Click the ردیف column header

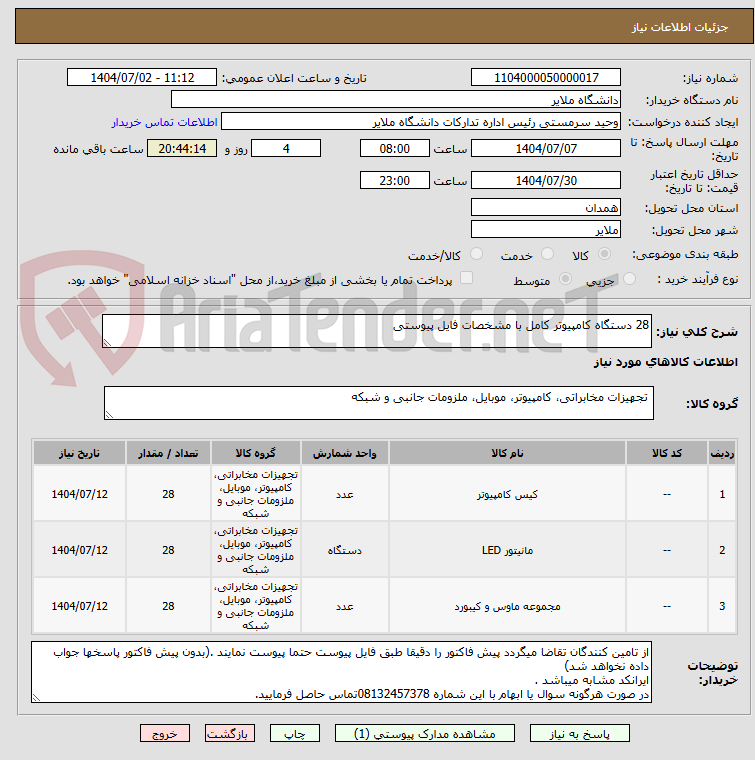tap(722, 453)
